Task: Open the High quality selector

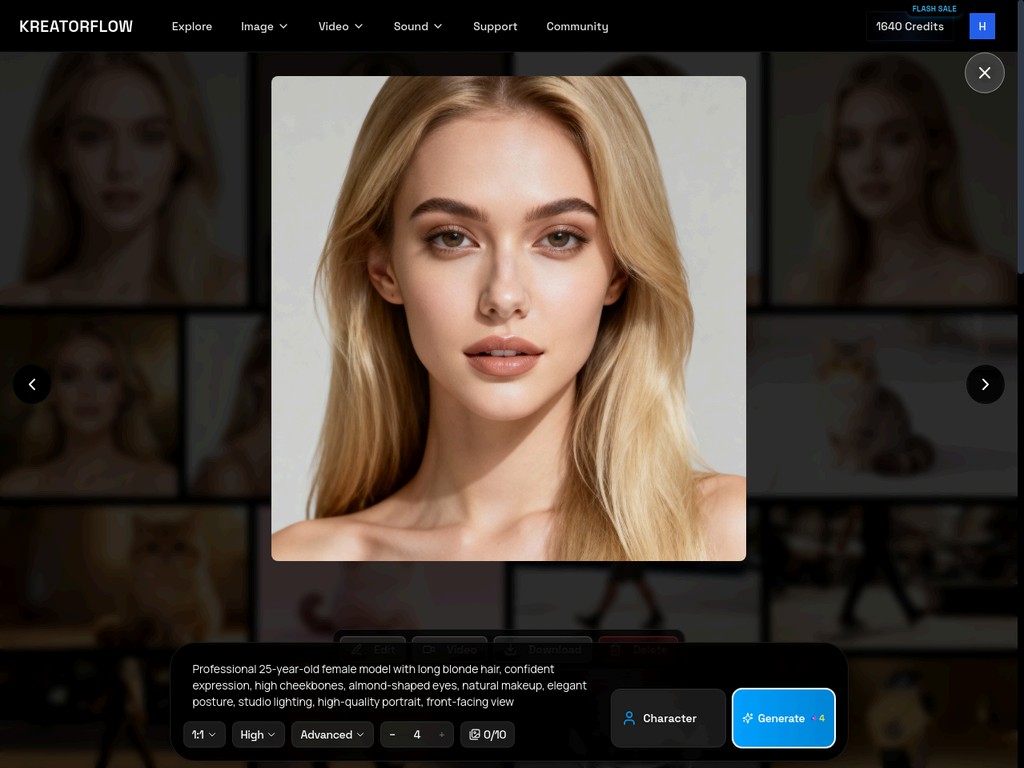Action: pyautogui.click(x=257, y=734)
